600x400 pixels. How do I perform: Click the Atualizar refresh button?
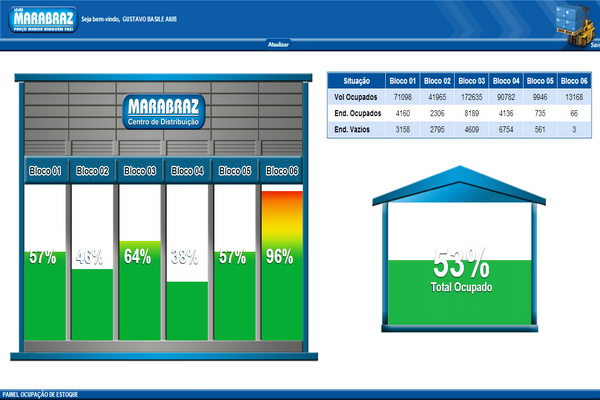[x=278, y=44]
